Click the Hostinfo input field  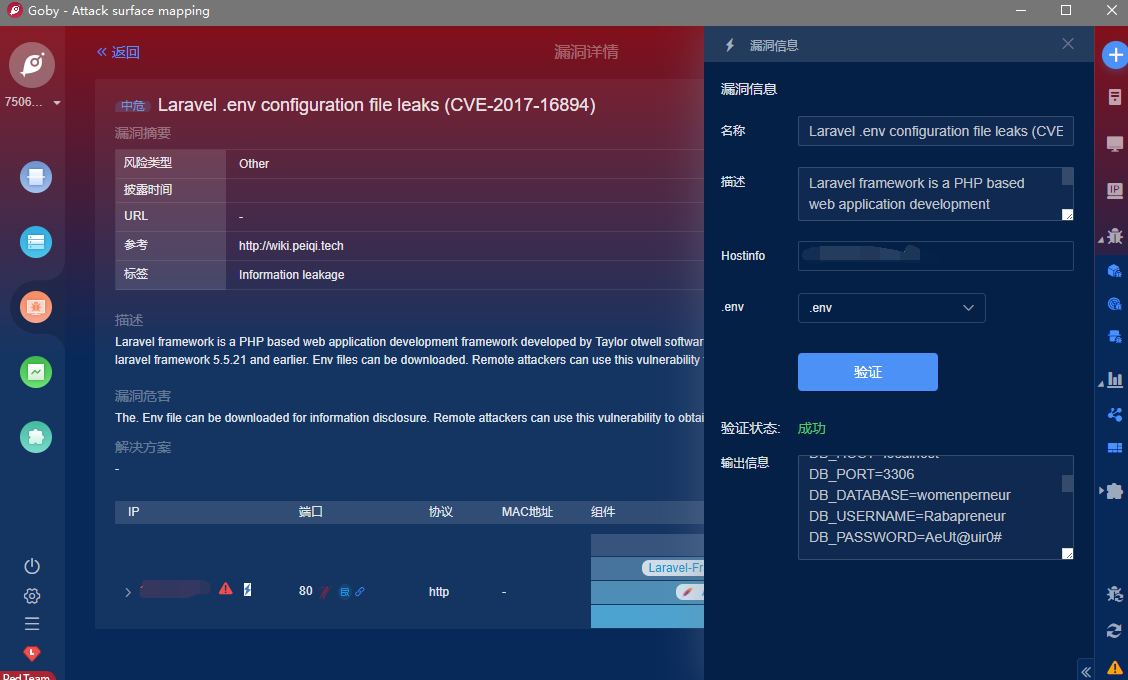tap(935, 256)
